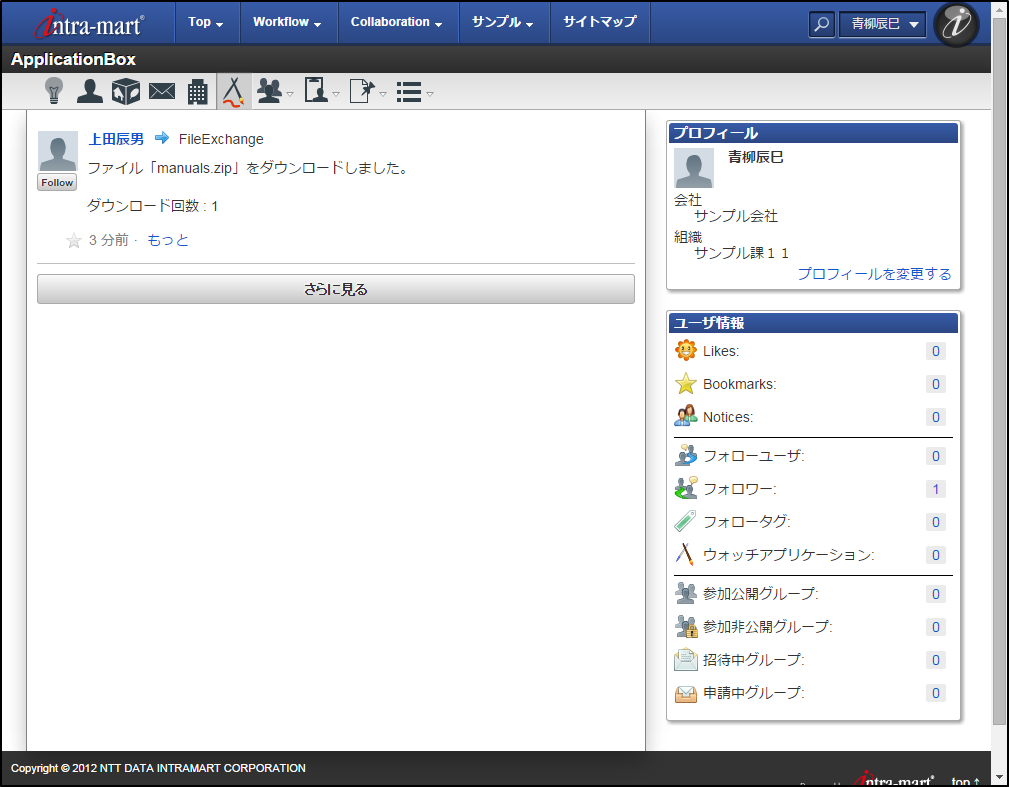The image size is (1009, 787).
Task: Open the Workflow menu
Action: coord(288,22)
